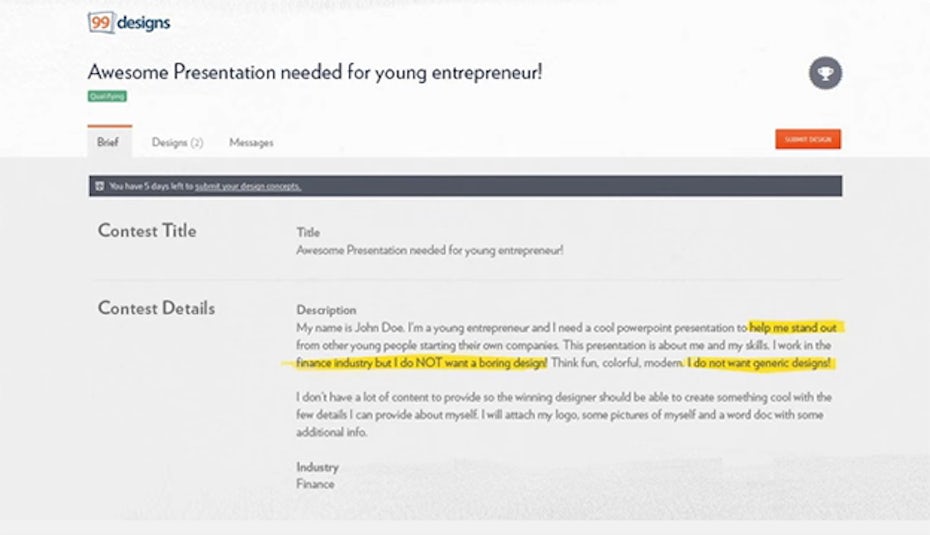
Task: Follow the "submit your design concepts" link
Action: pyautogui.click(x=248, y=186)
